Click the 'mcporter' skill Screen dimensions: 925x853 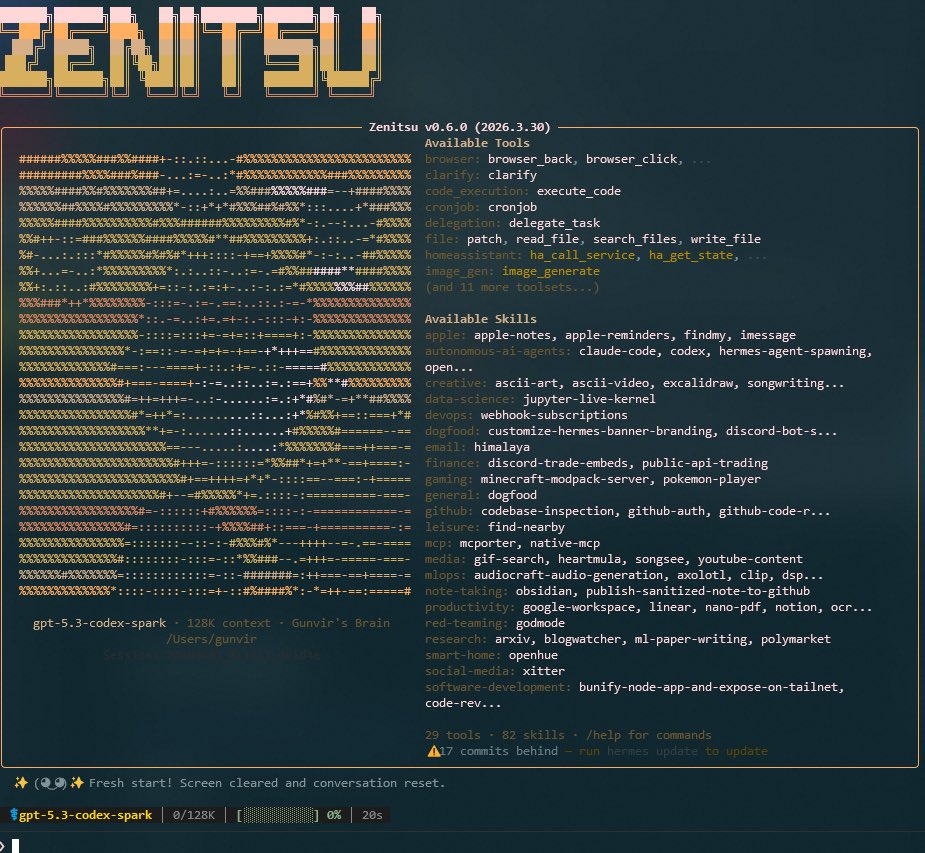click(x=487, y=543)
